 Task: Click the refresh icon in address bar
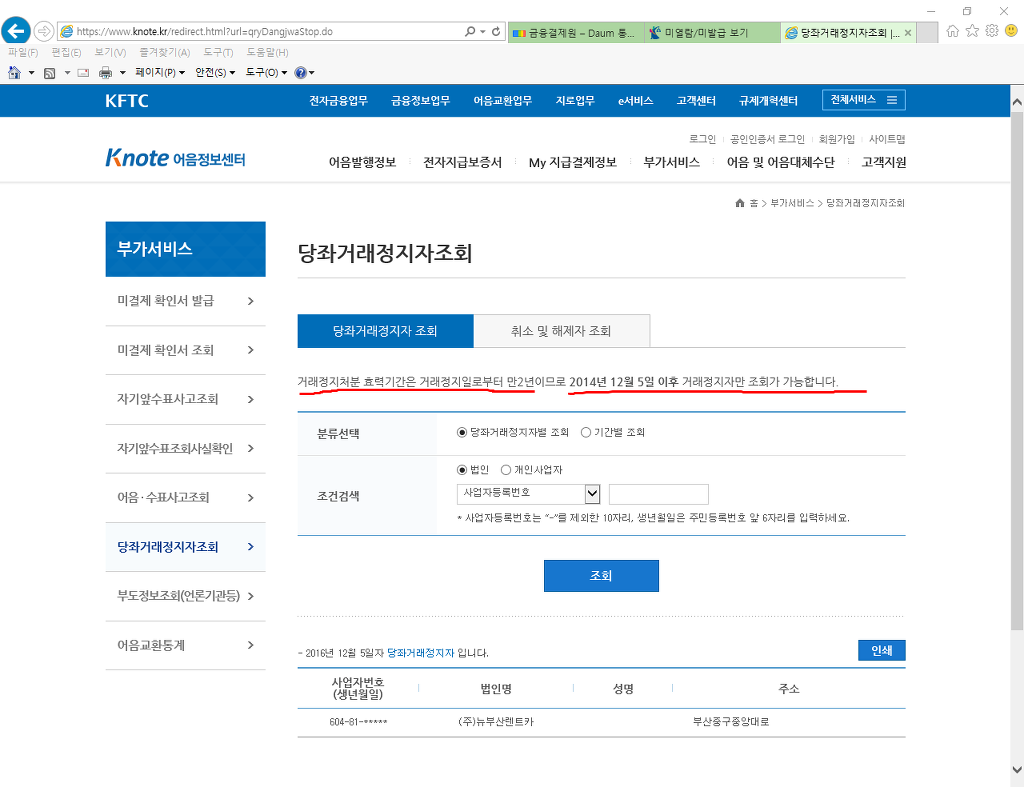tap(497, 32)
